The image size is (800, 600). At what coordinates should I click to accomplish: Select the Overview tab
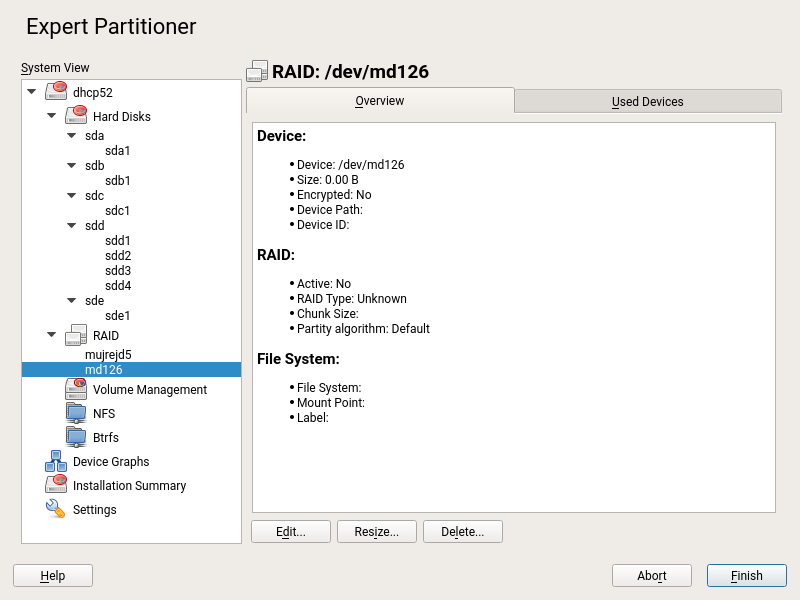click(380, 101)
